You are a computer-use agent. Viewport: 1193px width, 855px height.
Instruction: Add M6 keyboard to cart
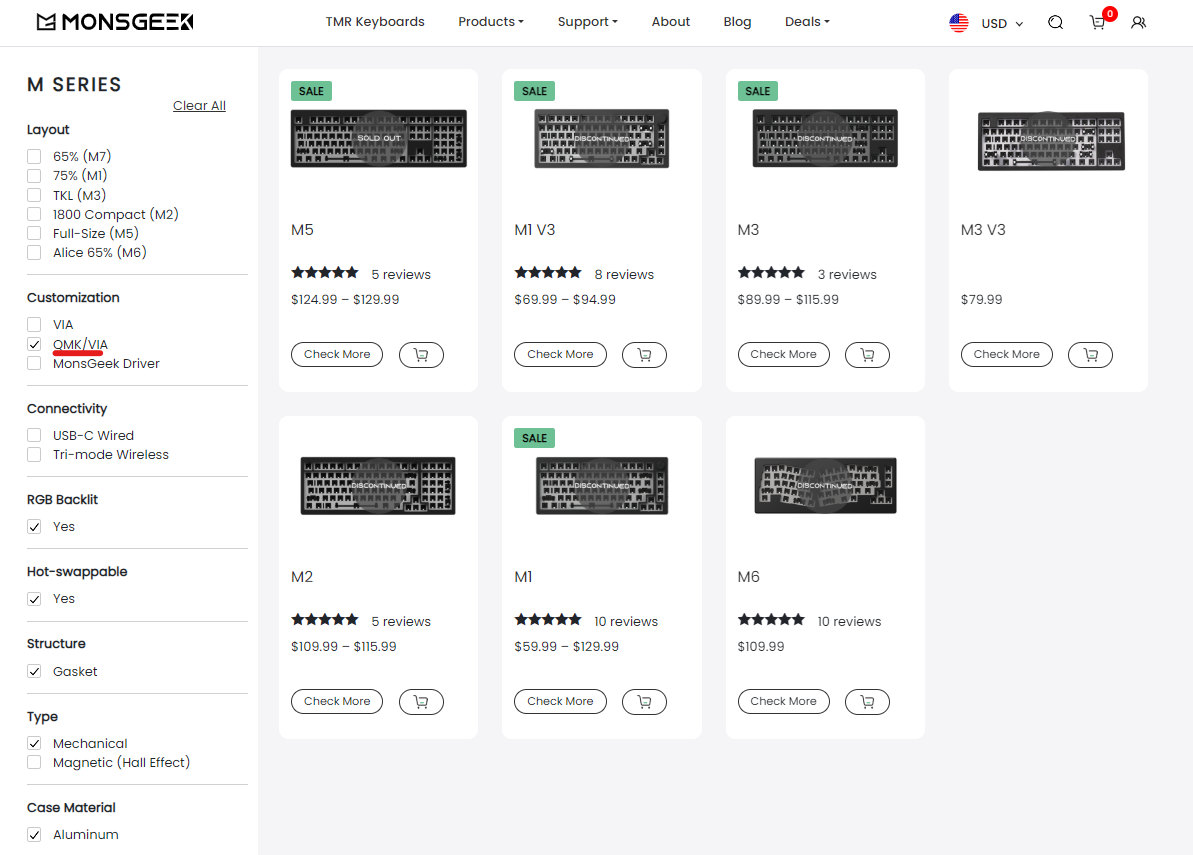tap(867, 702)
